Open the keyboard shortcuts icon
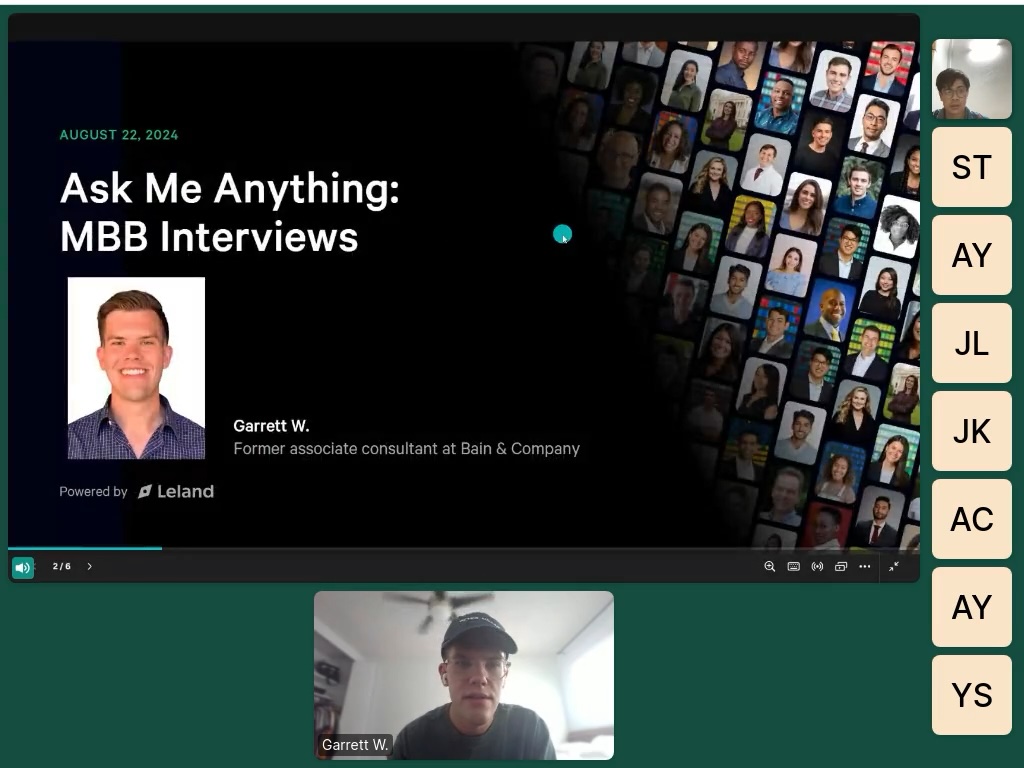 click(x=793, y=566)
